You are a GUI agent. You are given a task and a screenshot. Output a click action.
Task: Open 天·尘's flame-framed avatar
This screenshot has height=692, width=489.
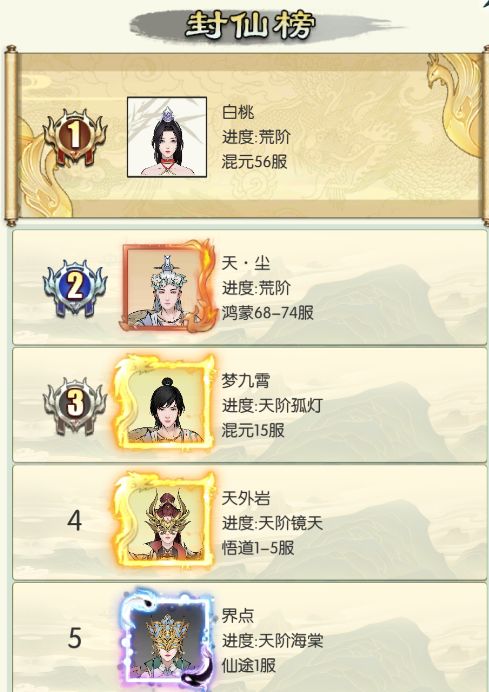168,286
